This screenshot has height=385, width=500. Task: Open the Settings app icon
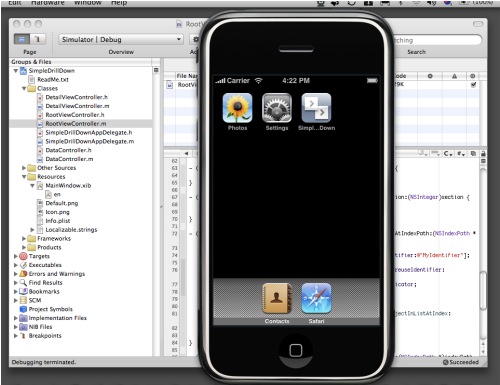pos(277,108)
